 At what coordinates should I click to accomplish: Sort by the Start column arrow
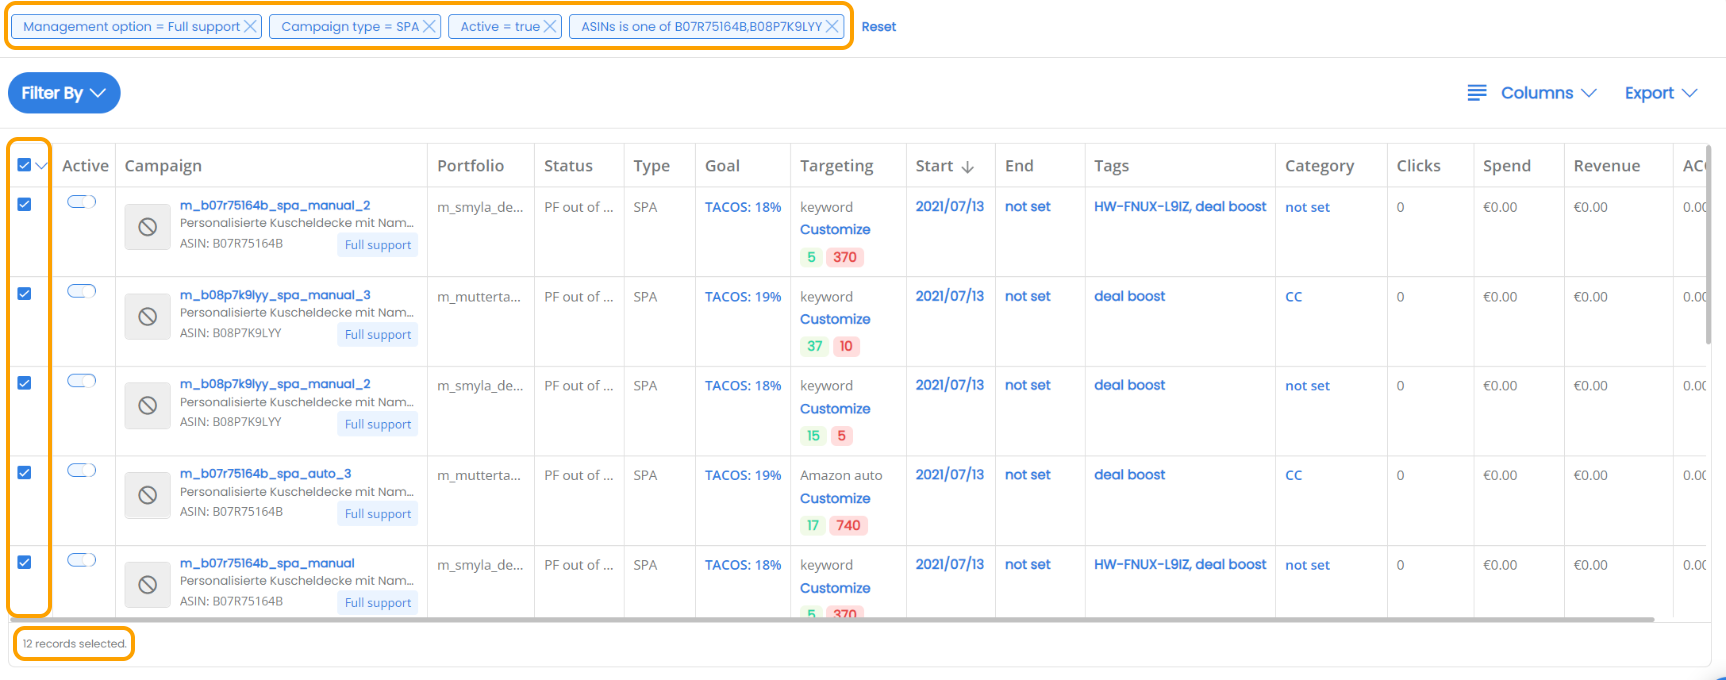(967, 167)
